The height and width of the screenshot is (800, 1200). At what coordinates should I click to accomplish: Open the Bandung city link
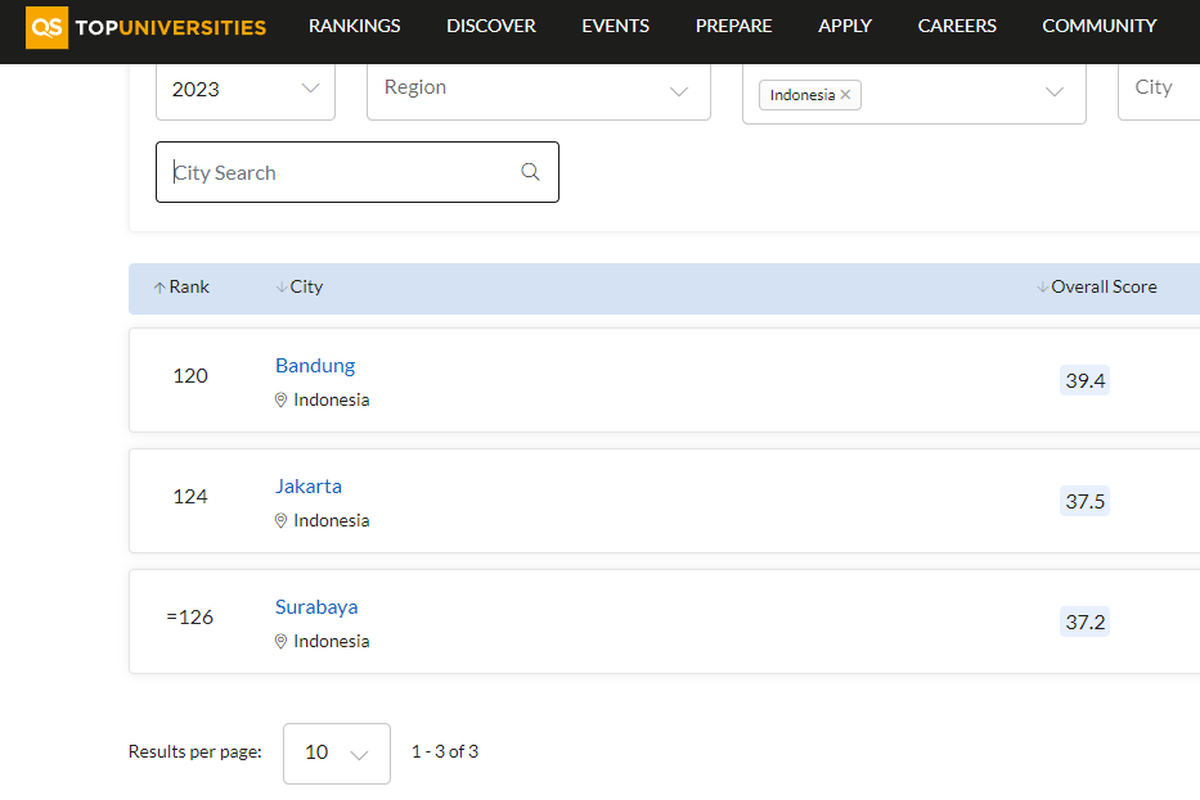[315, 366]
